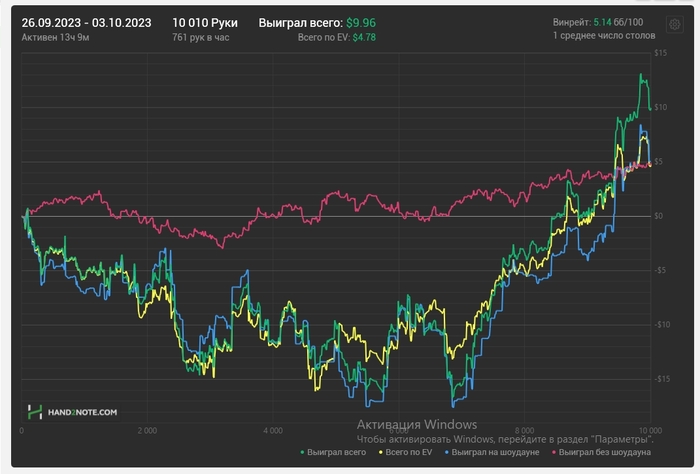The width and height of the screenshot is (700, 474).
Task: Click the 10 000 x-axis label
Action: (x=650, y=431)
